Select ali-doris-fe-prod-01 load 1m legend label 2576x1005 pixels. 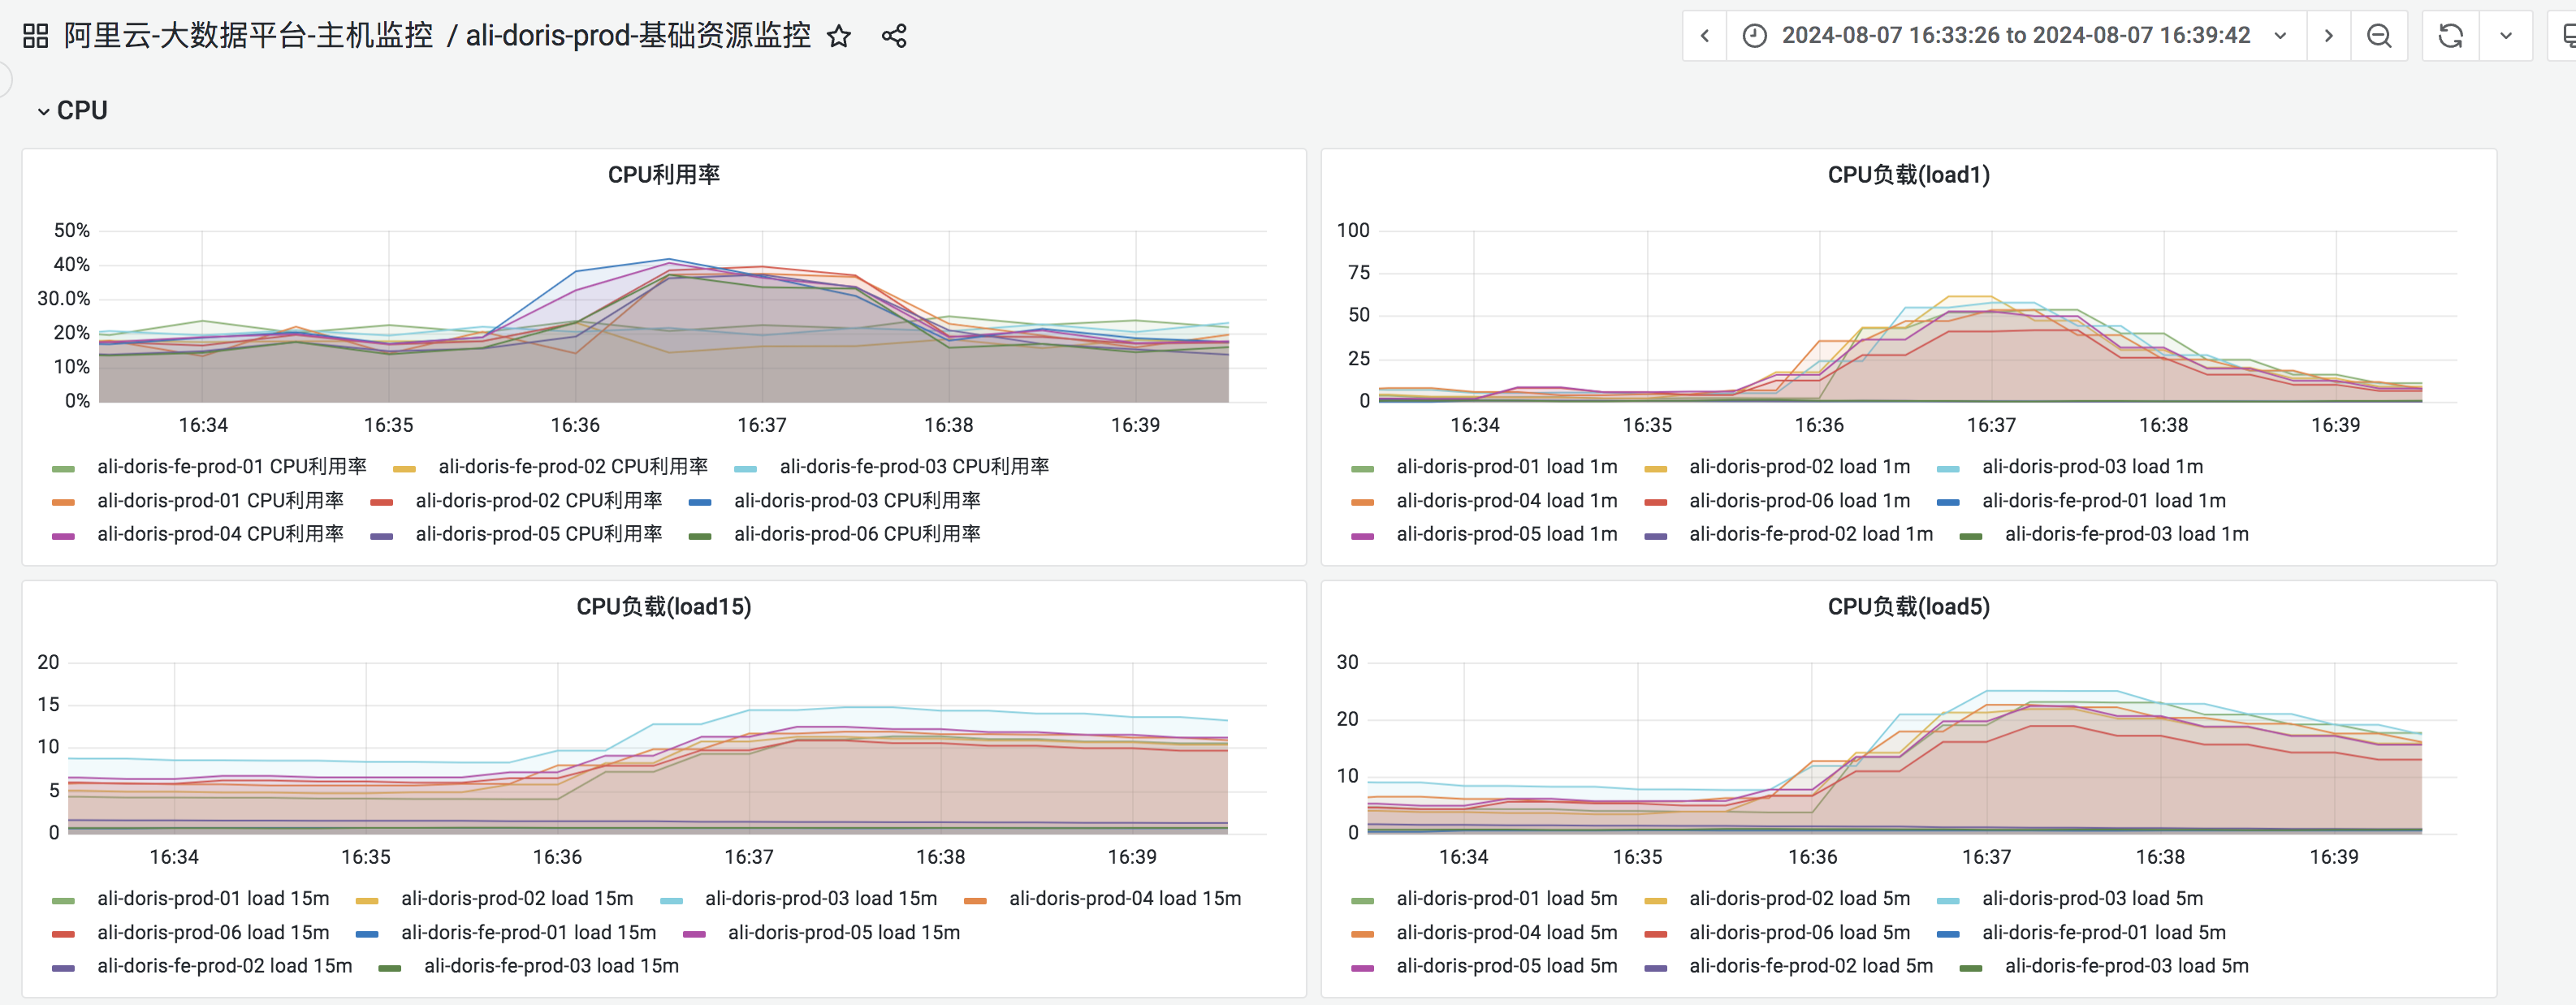2104,501
